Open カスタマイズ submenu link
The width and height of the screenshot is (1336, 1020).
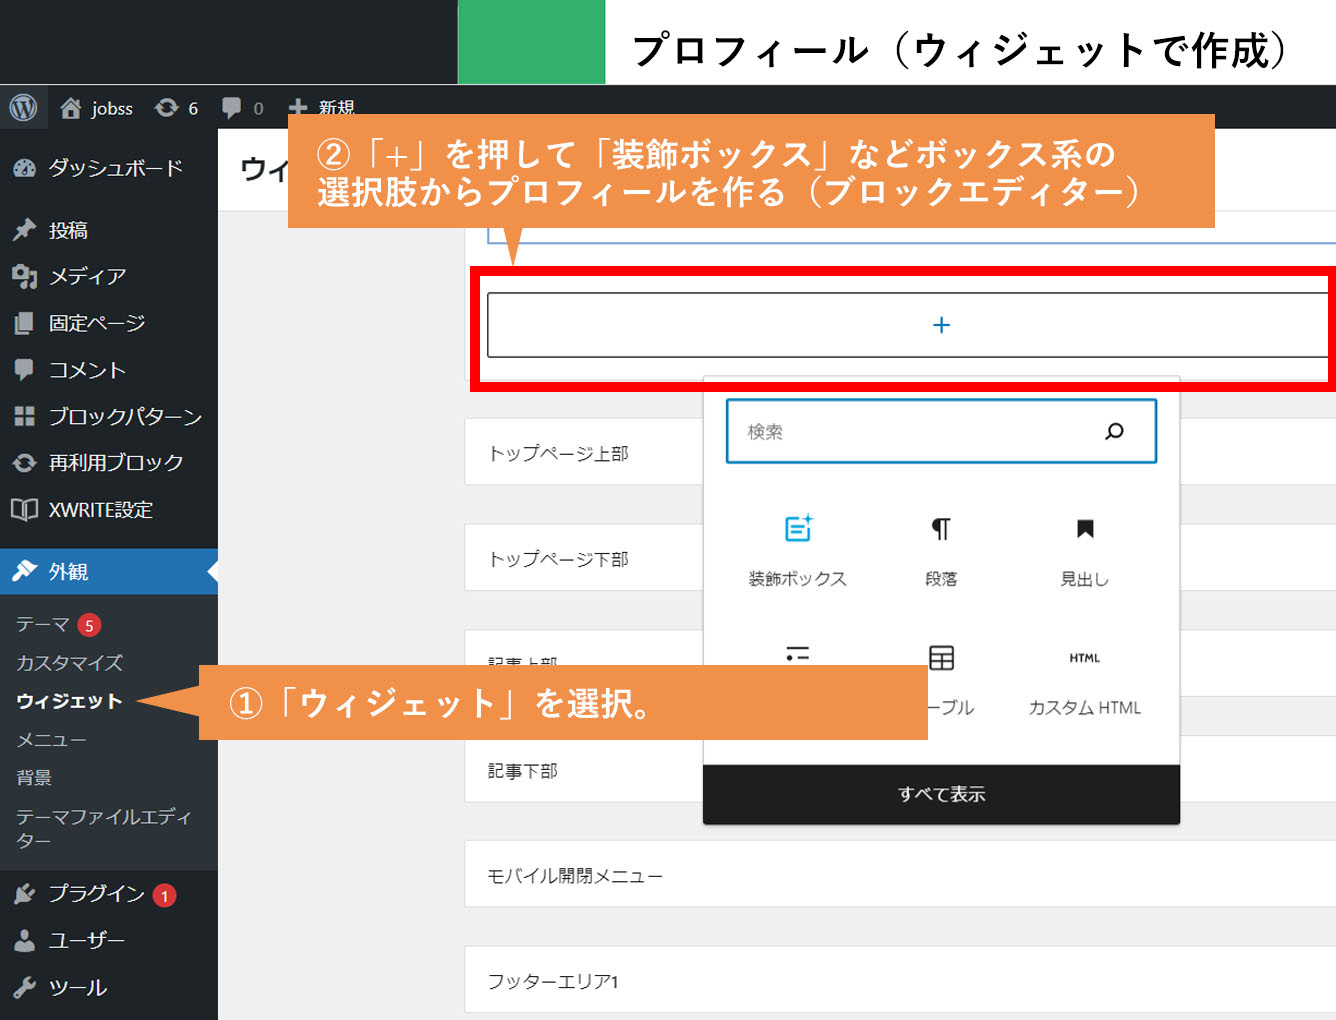click(x=69, y=663)
